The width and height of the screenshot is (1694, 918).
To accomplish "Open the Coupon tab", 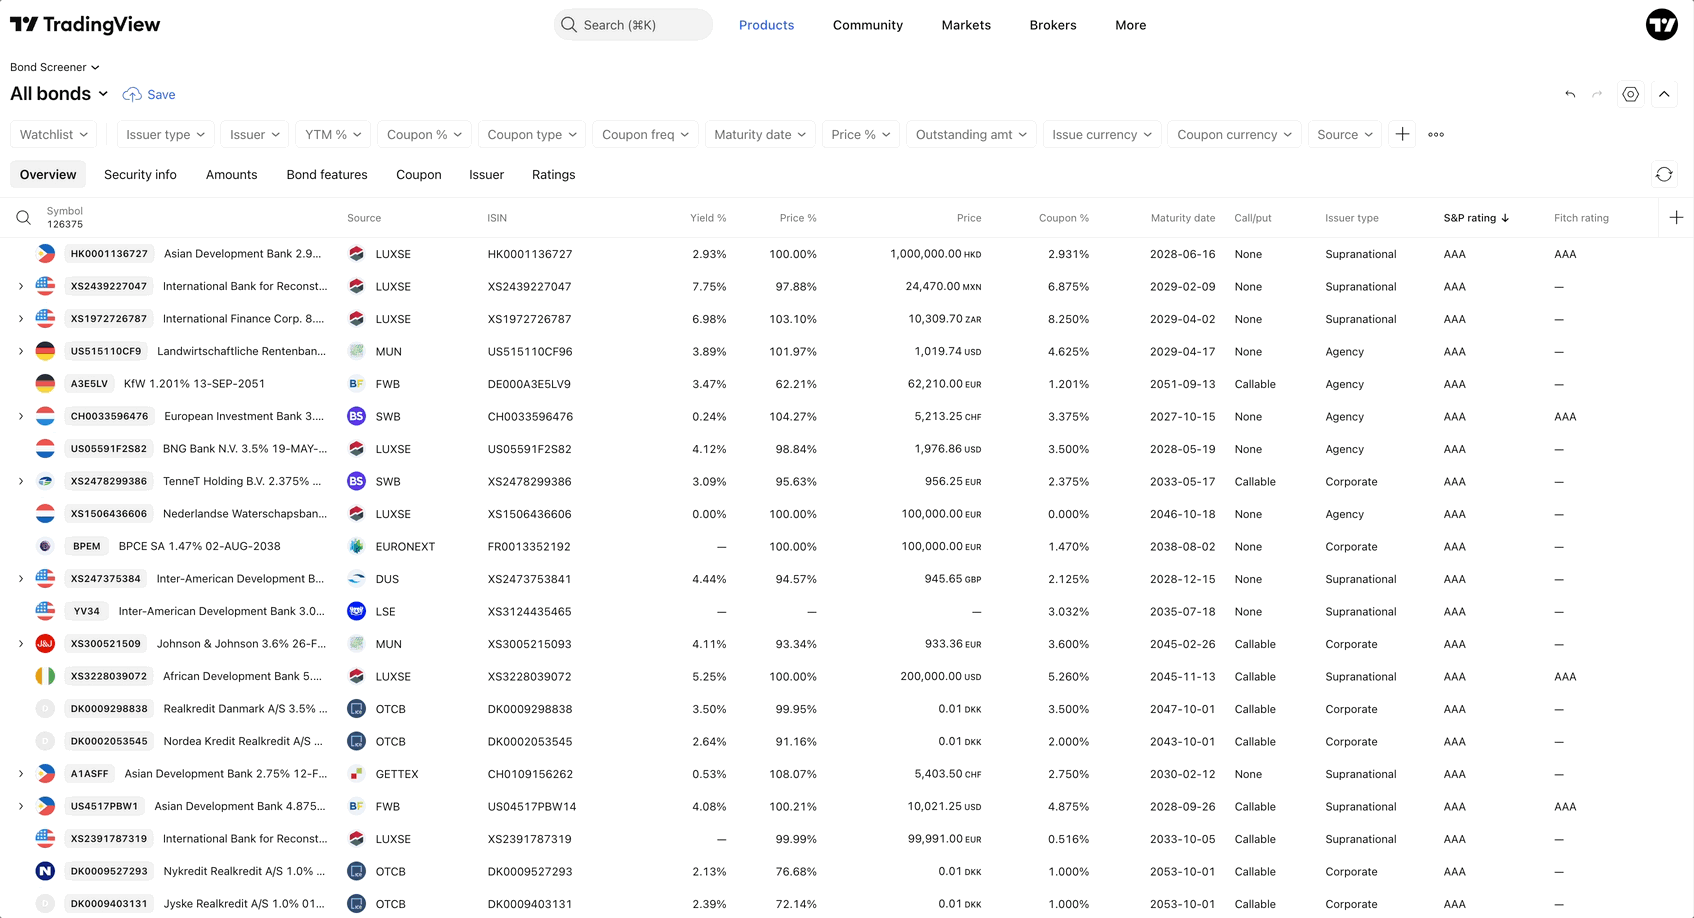I will click(418, 174).
